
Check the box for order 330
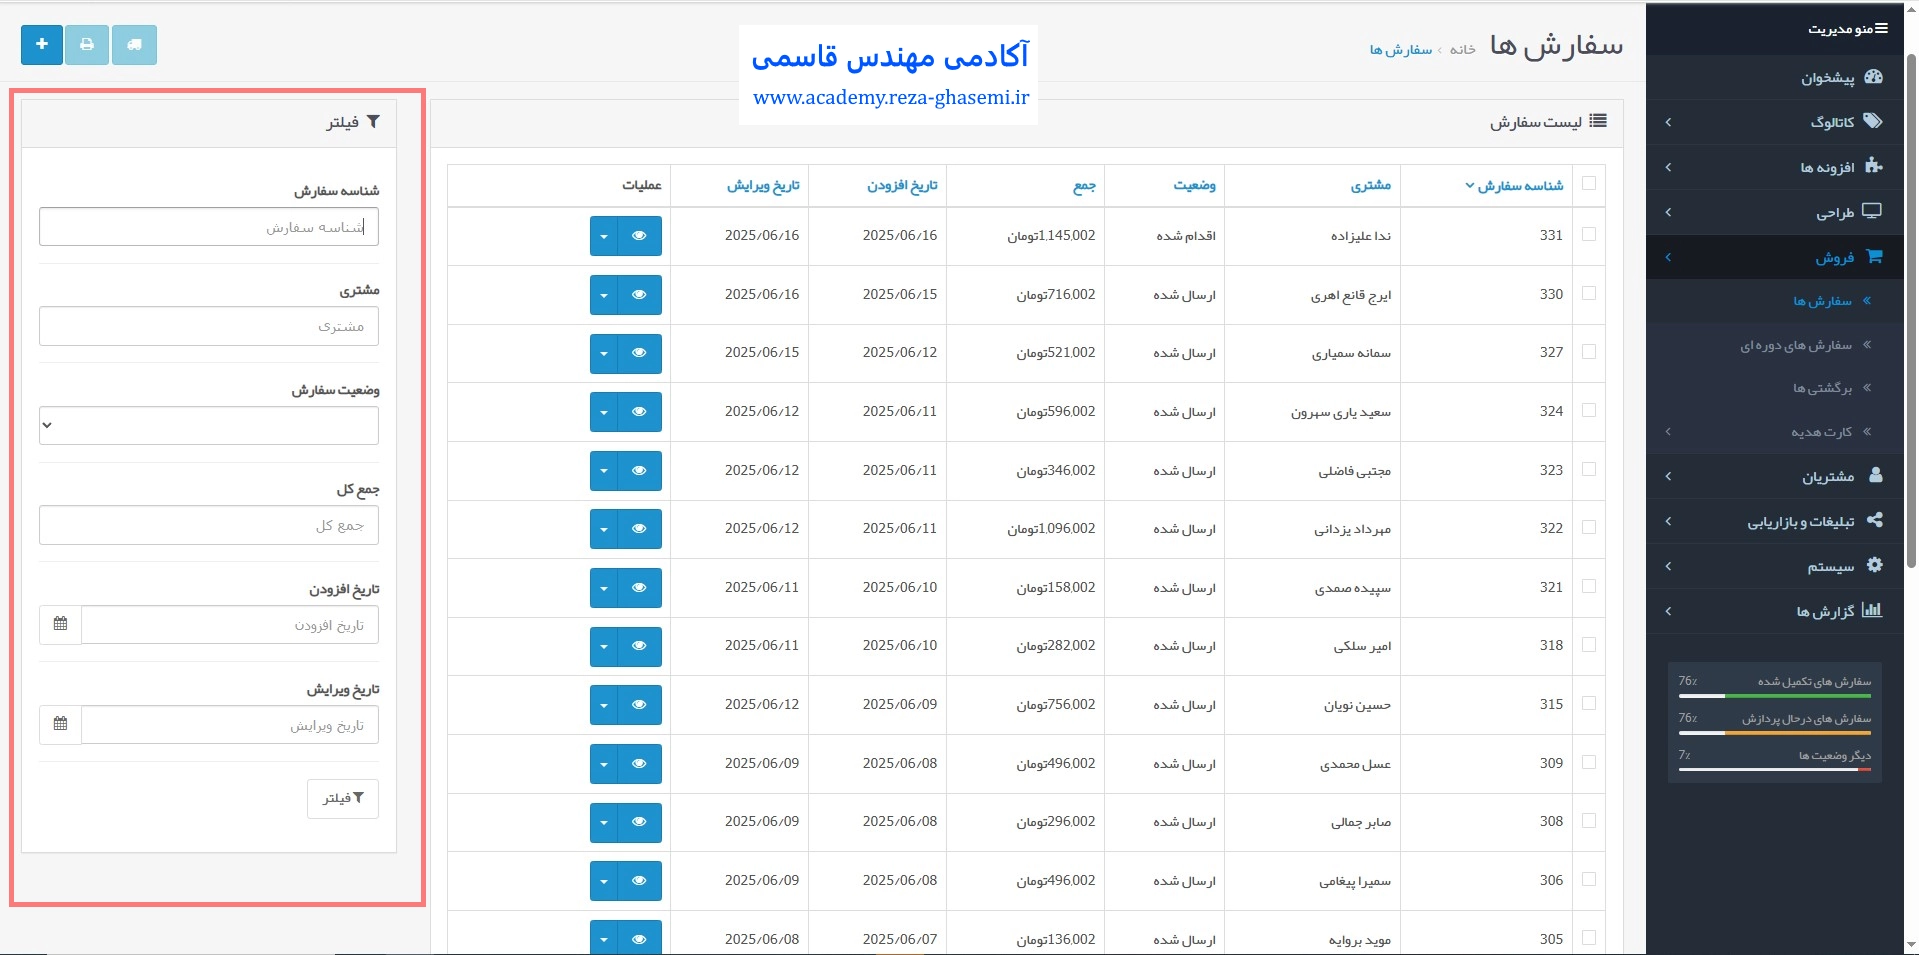point(1589,293)
